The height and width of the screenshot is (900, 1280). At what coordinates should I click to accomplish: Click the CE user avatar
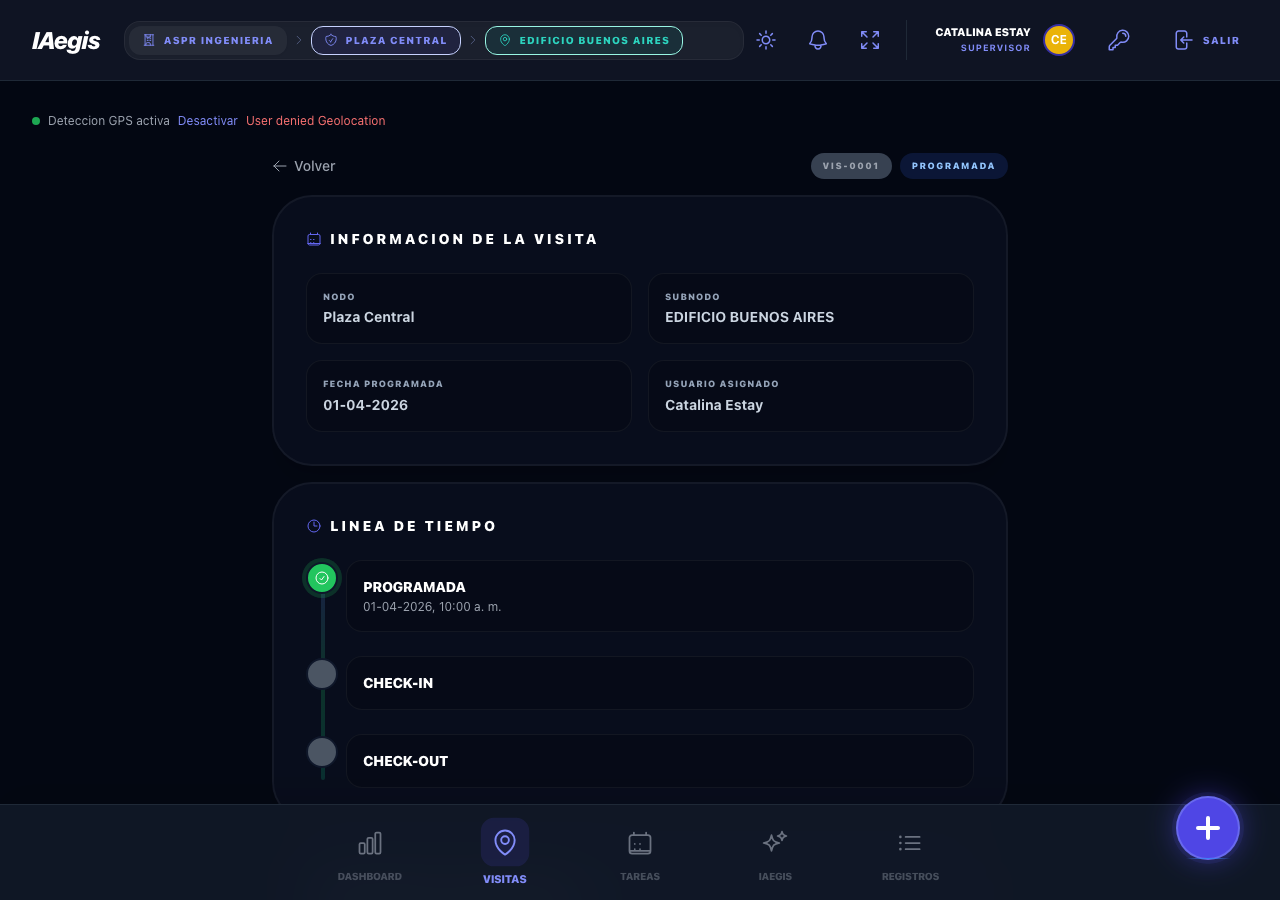tap(1058, 40)
